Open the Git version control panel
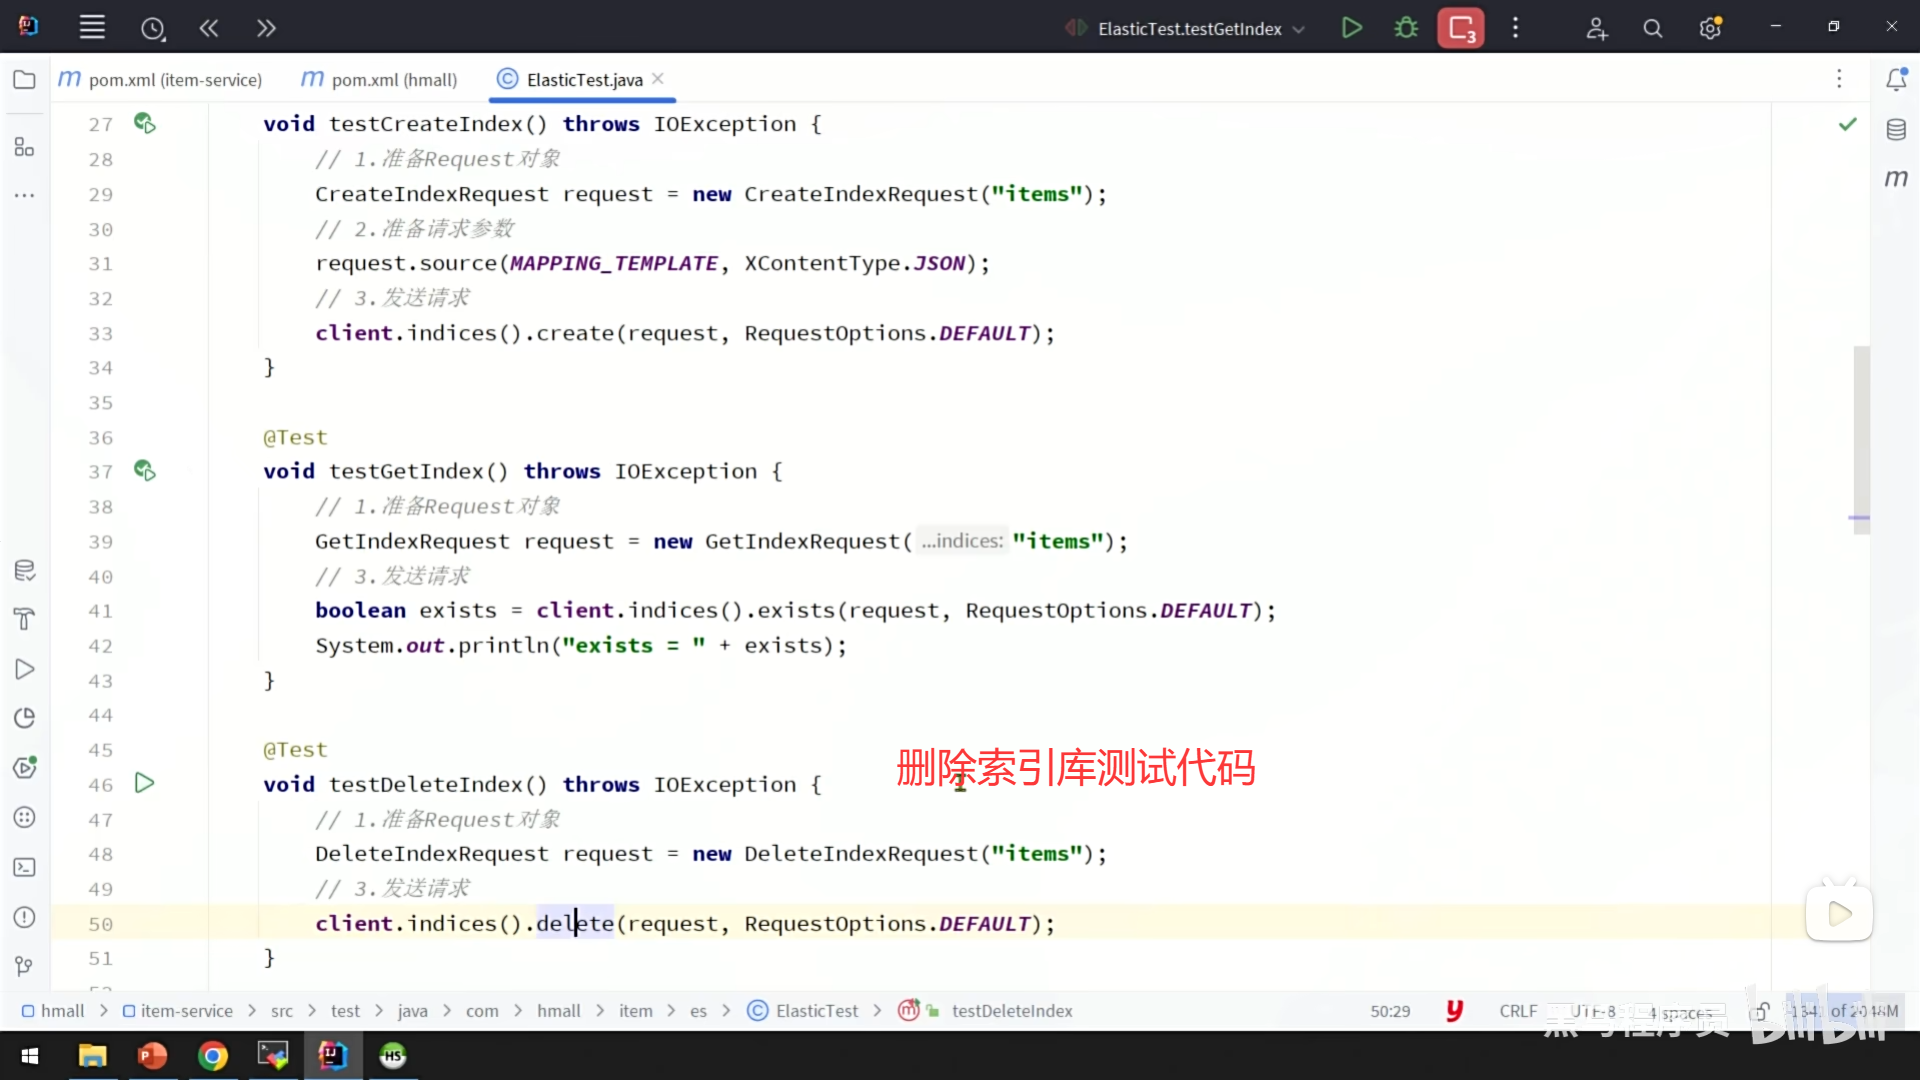This screenshot has width=1920, height=1080. pyautogui.click(x=24, y=966)
